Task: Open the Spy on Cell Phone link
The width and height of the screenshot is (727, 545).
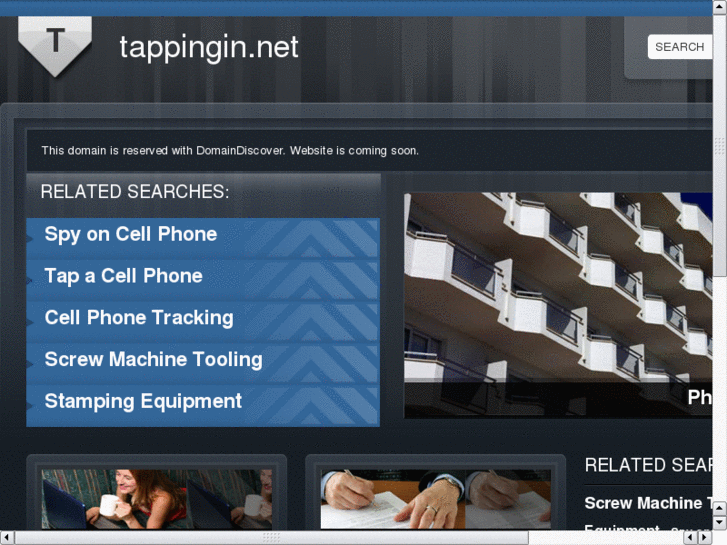Action: click(x=131, y=234)
